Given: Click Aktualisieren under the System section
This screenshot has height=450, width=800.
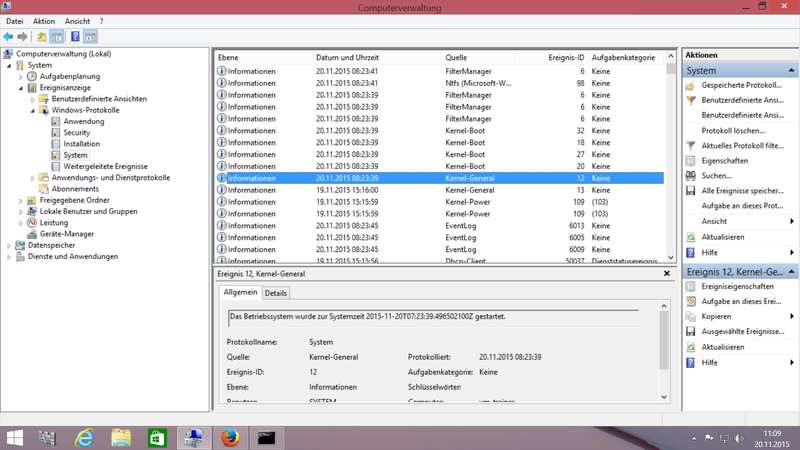Looking at the screenshot, I should point(722,237).
